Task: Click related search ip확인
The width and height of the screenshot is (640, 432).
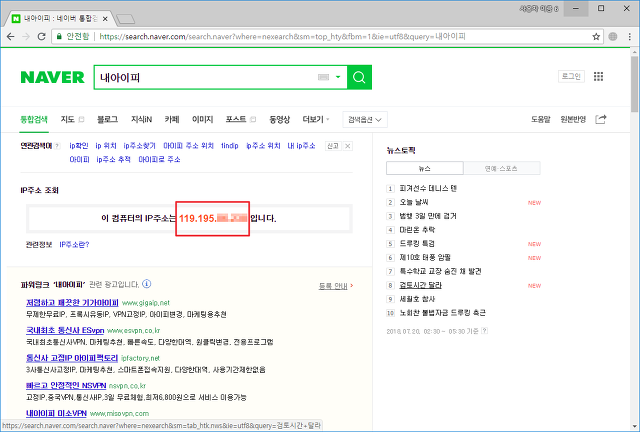Action: point(79,146)
